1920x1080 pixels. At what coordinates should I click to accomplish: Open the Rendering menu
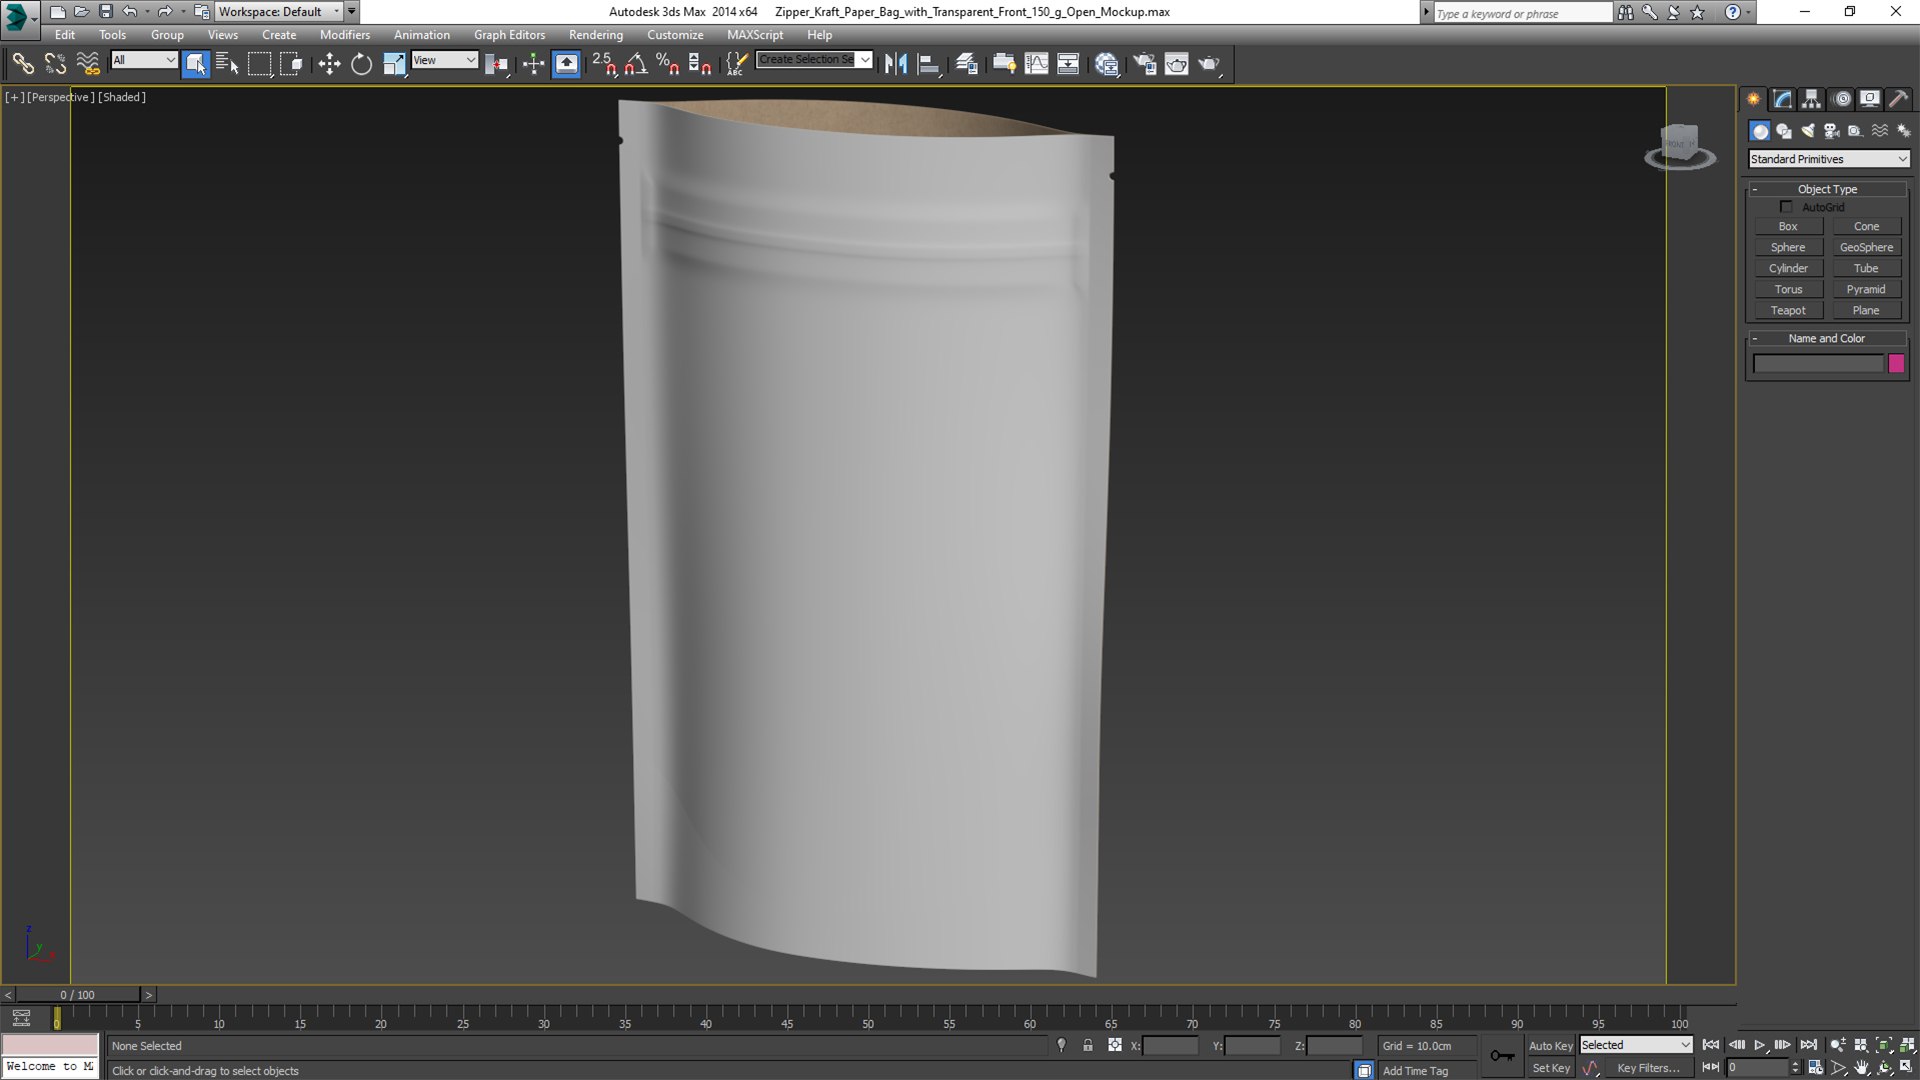tap(595, 34)
